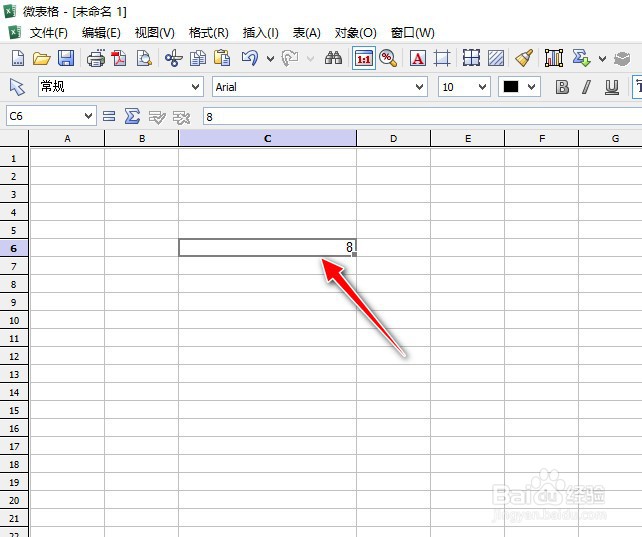Insert a chart with chart frame icon
Image resolution: width=642 pixels, height=537 pixels.
click(554, 59)
